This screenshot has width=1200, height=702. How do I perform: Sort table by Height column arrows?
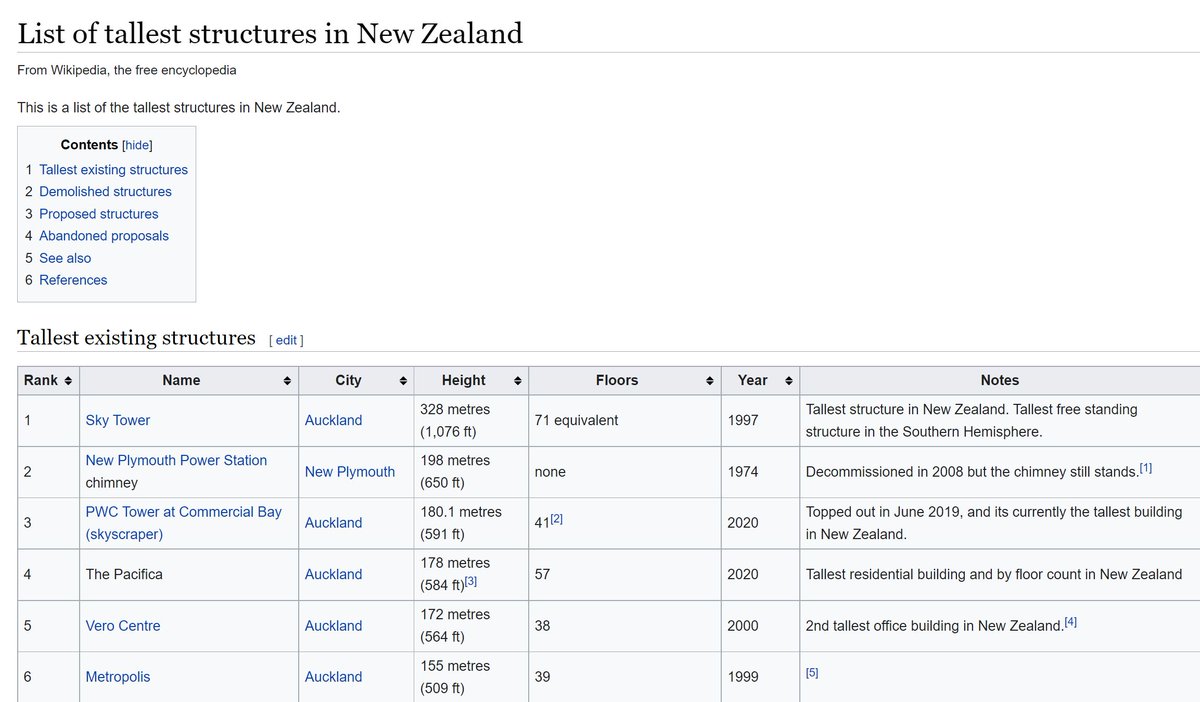point(518,381)
